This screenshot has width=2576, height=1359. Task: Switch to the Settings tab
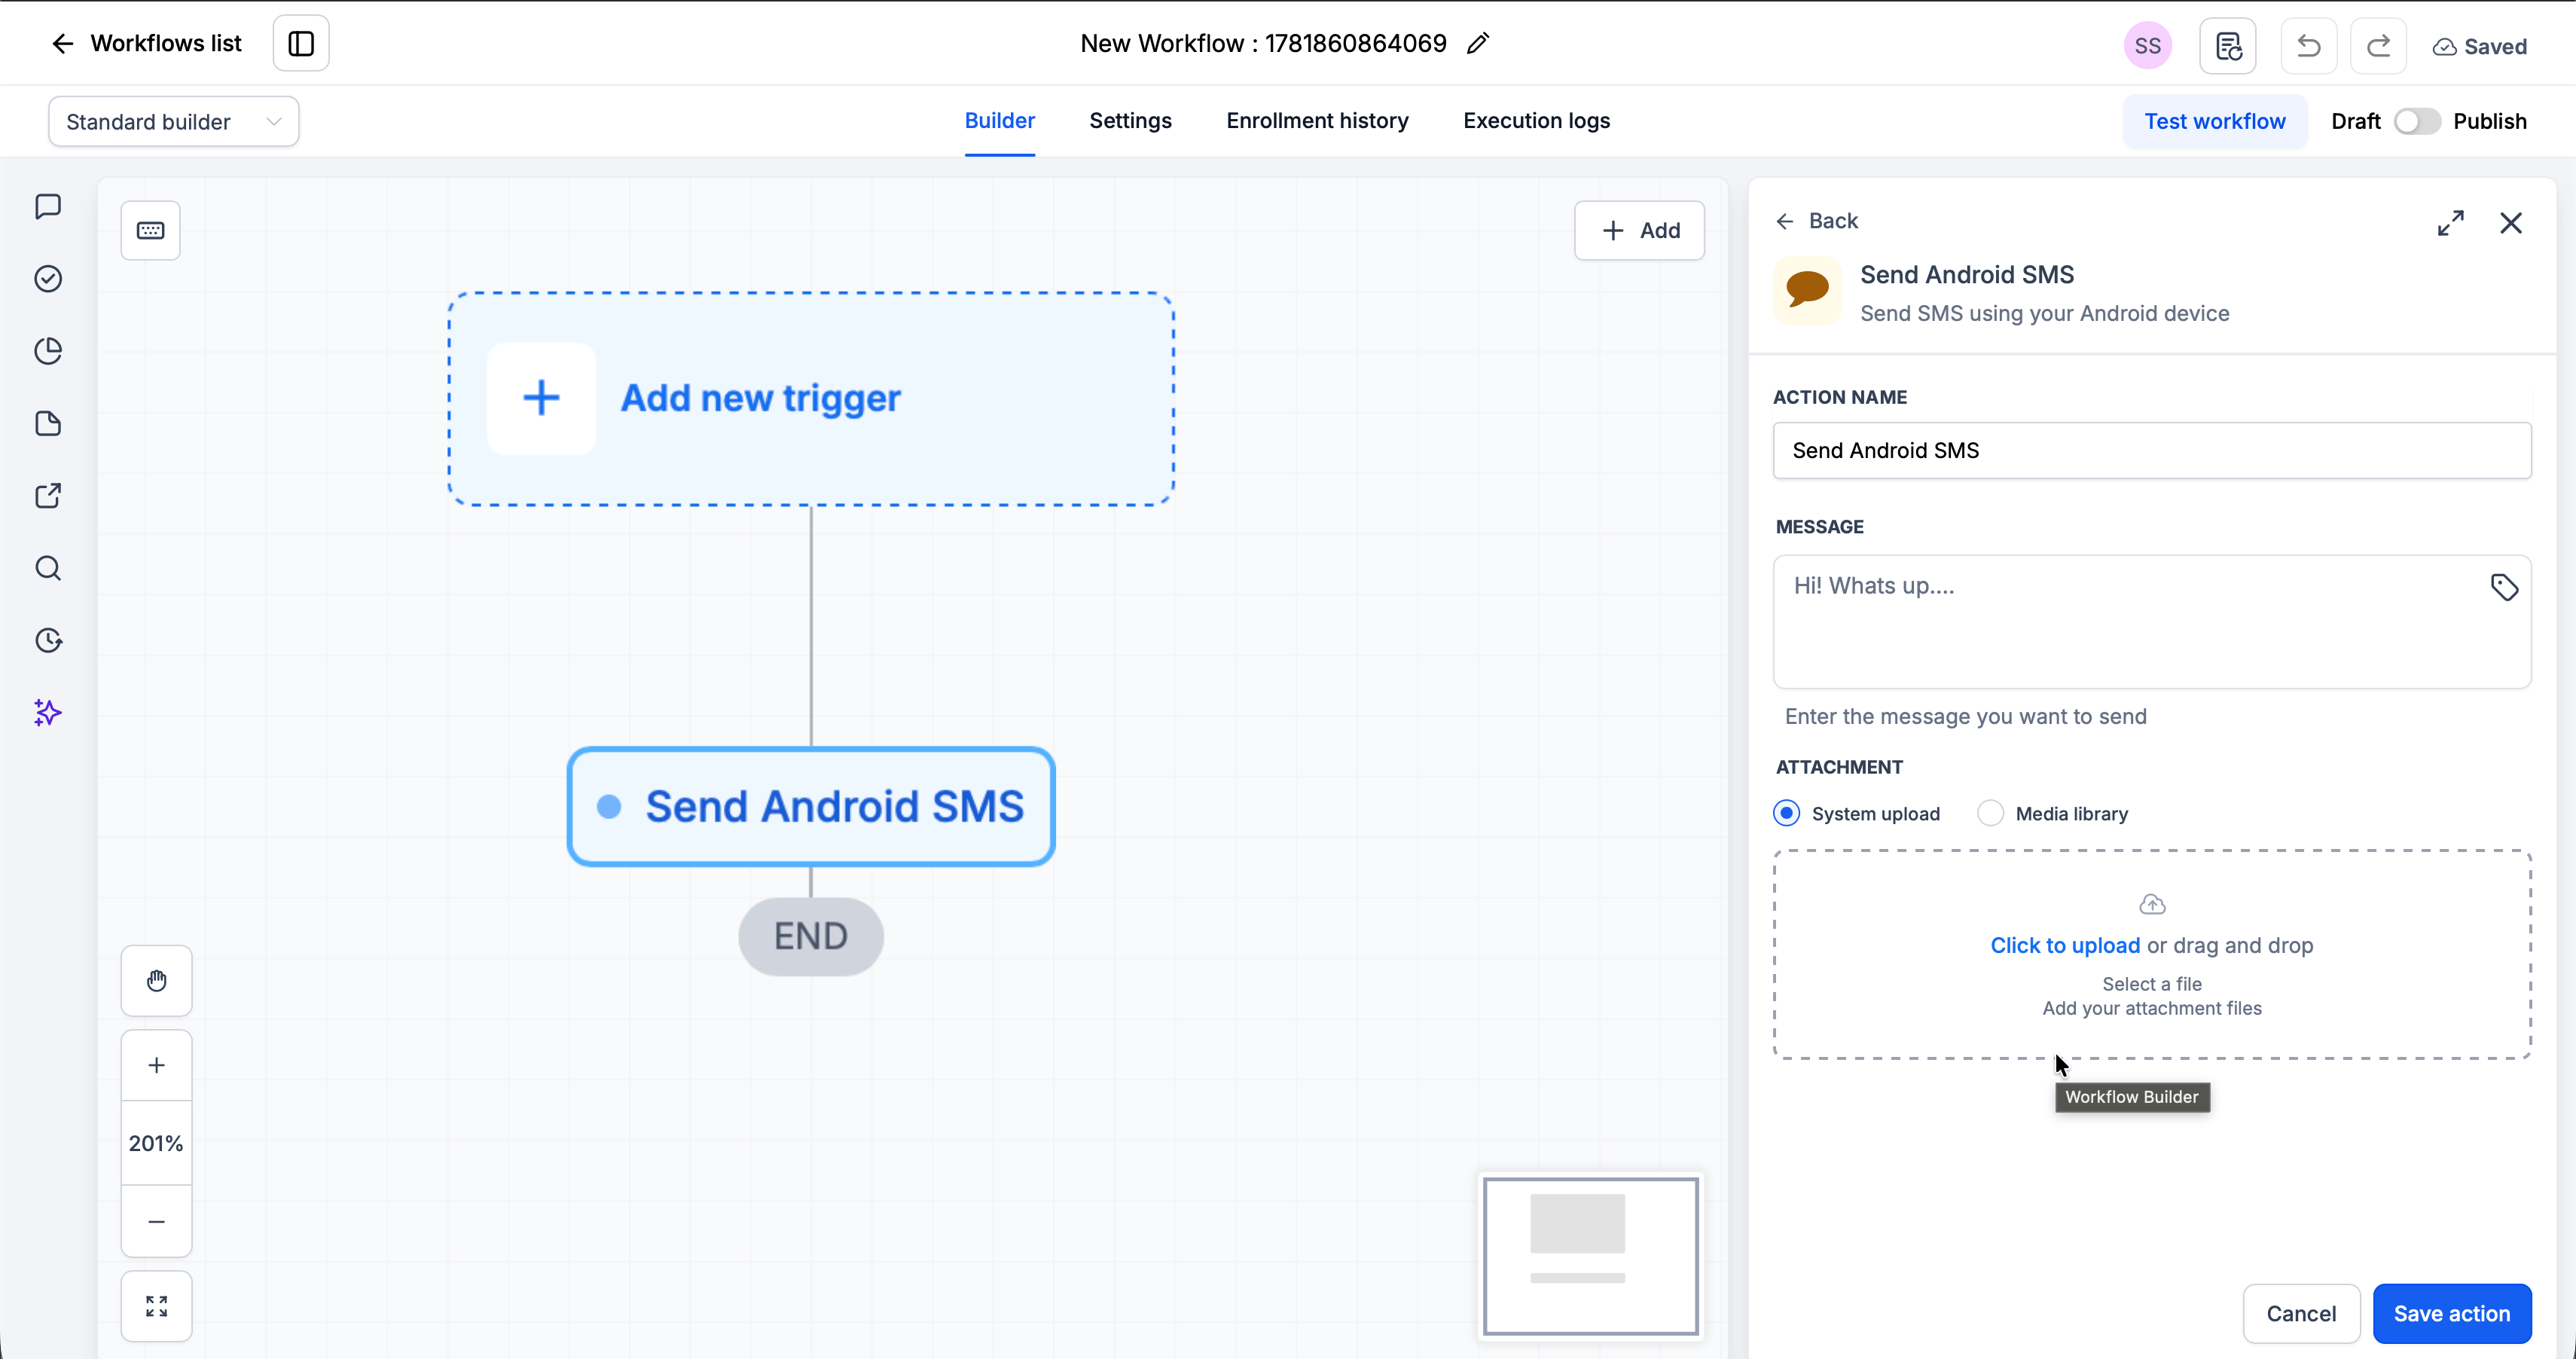point(1130,121)
